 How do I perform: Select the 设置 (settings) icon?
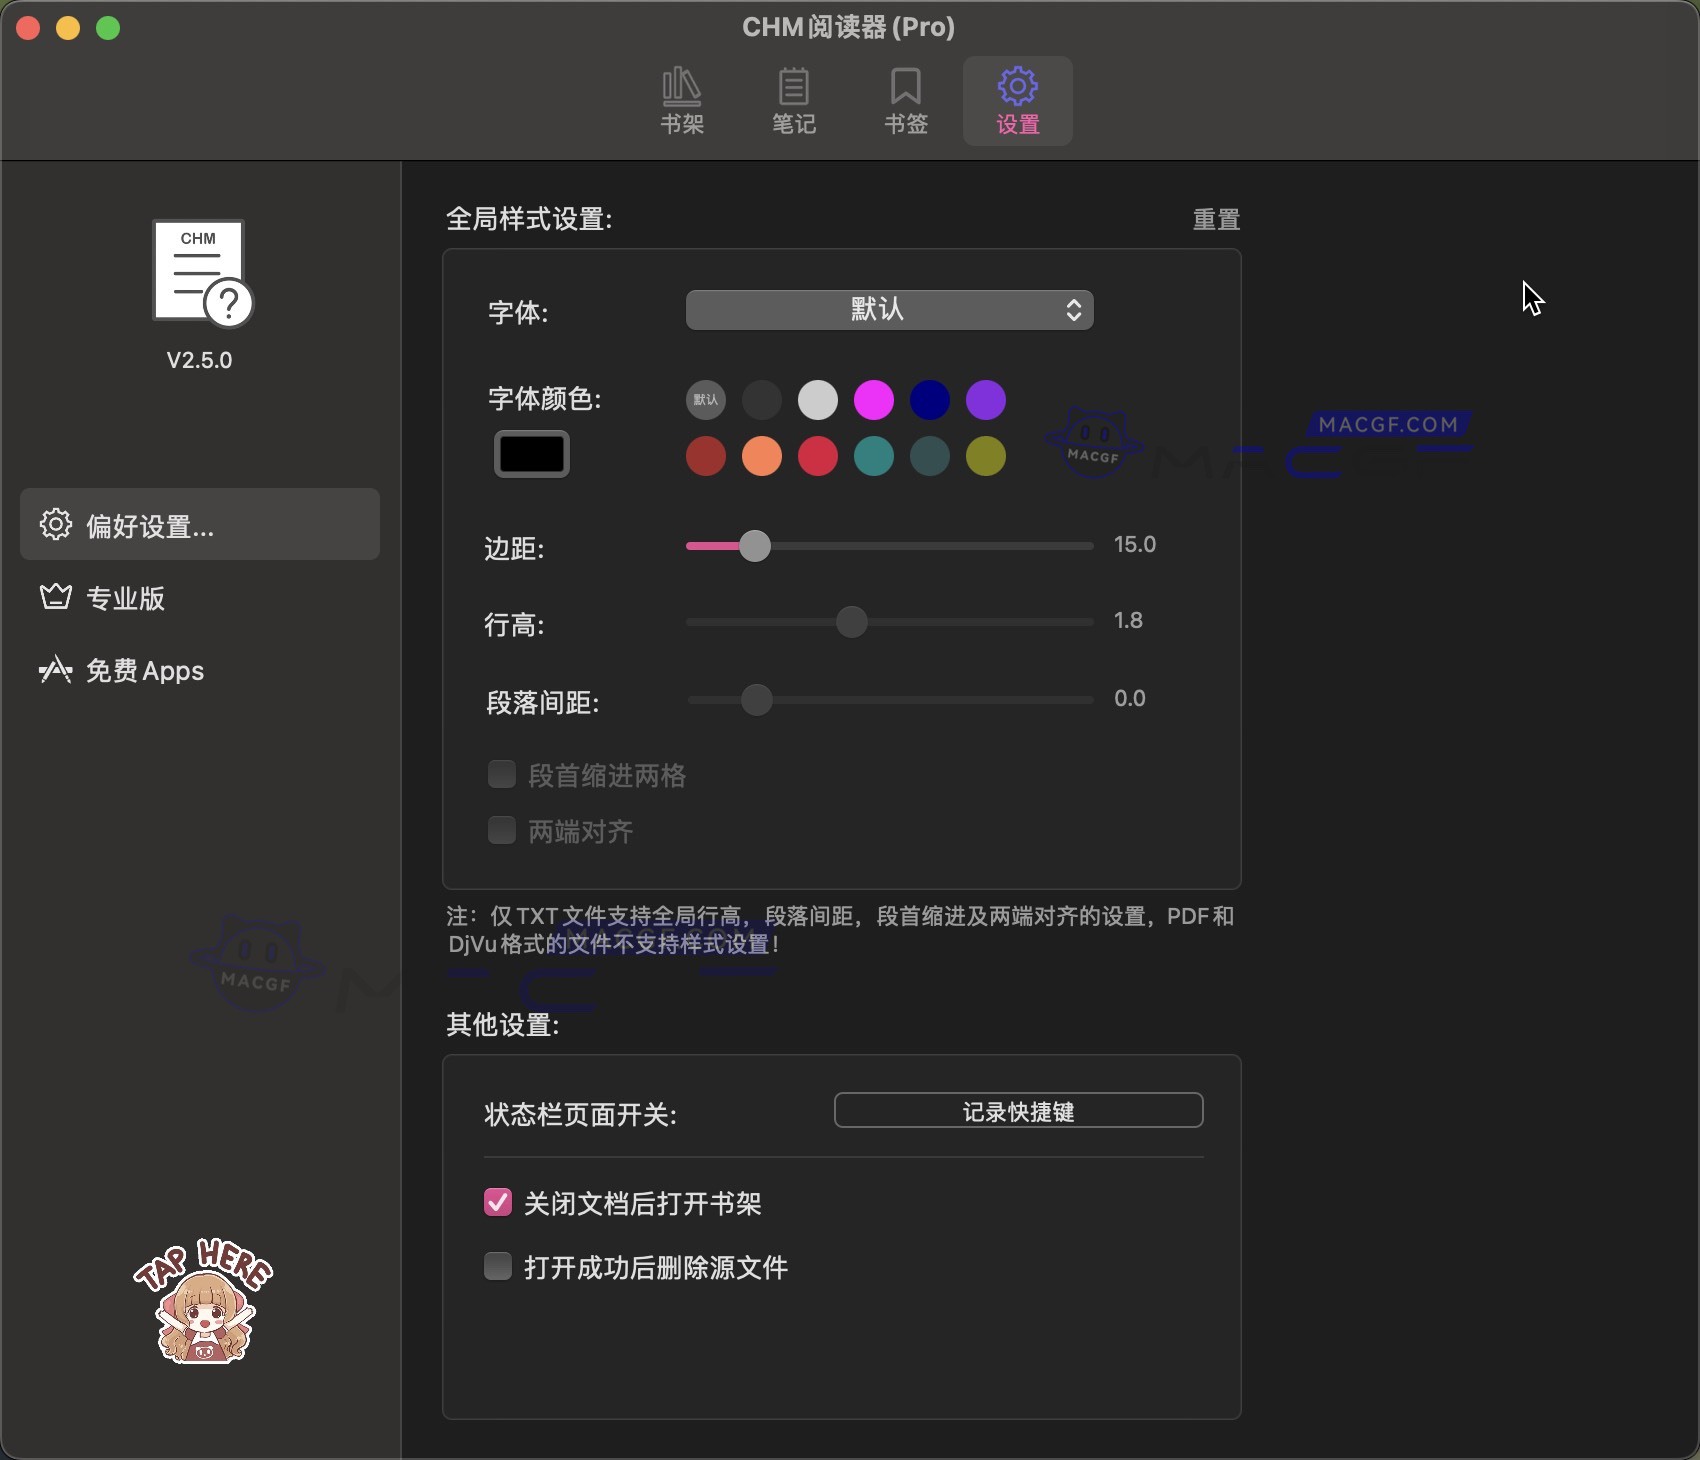(1017, 99)
